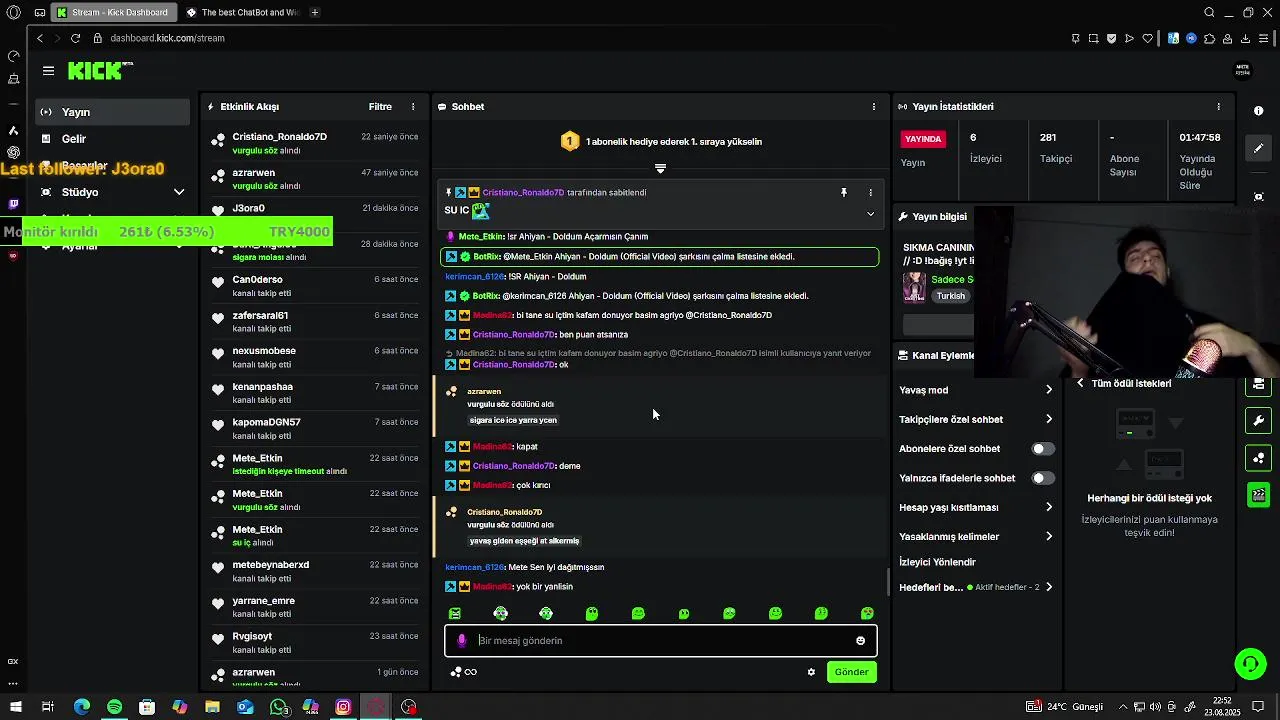Viewport: 1280px width, 720px height.
Task: Click İzleyici Yönlendir option
Action: (937, 562)
